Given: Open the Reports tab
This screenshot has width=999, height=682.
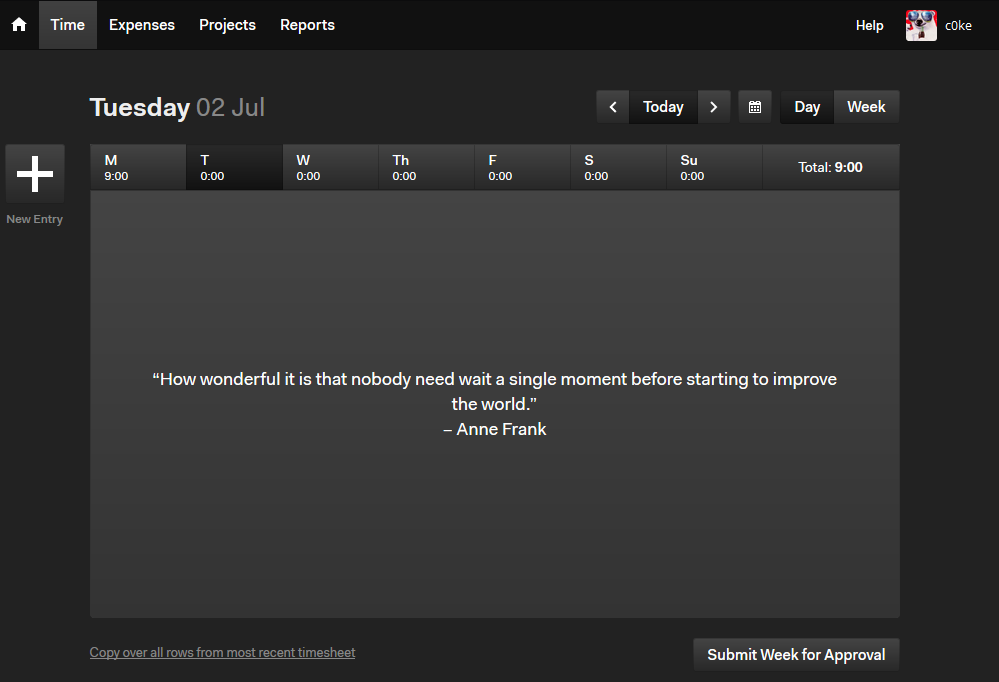Looking at the screenshot, I should [x=307, y=25].
